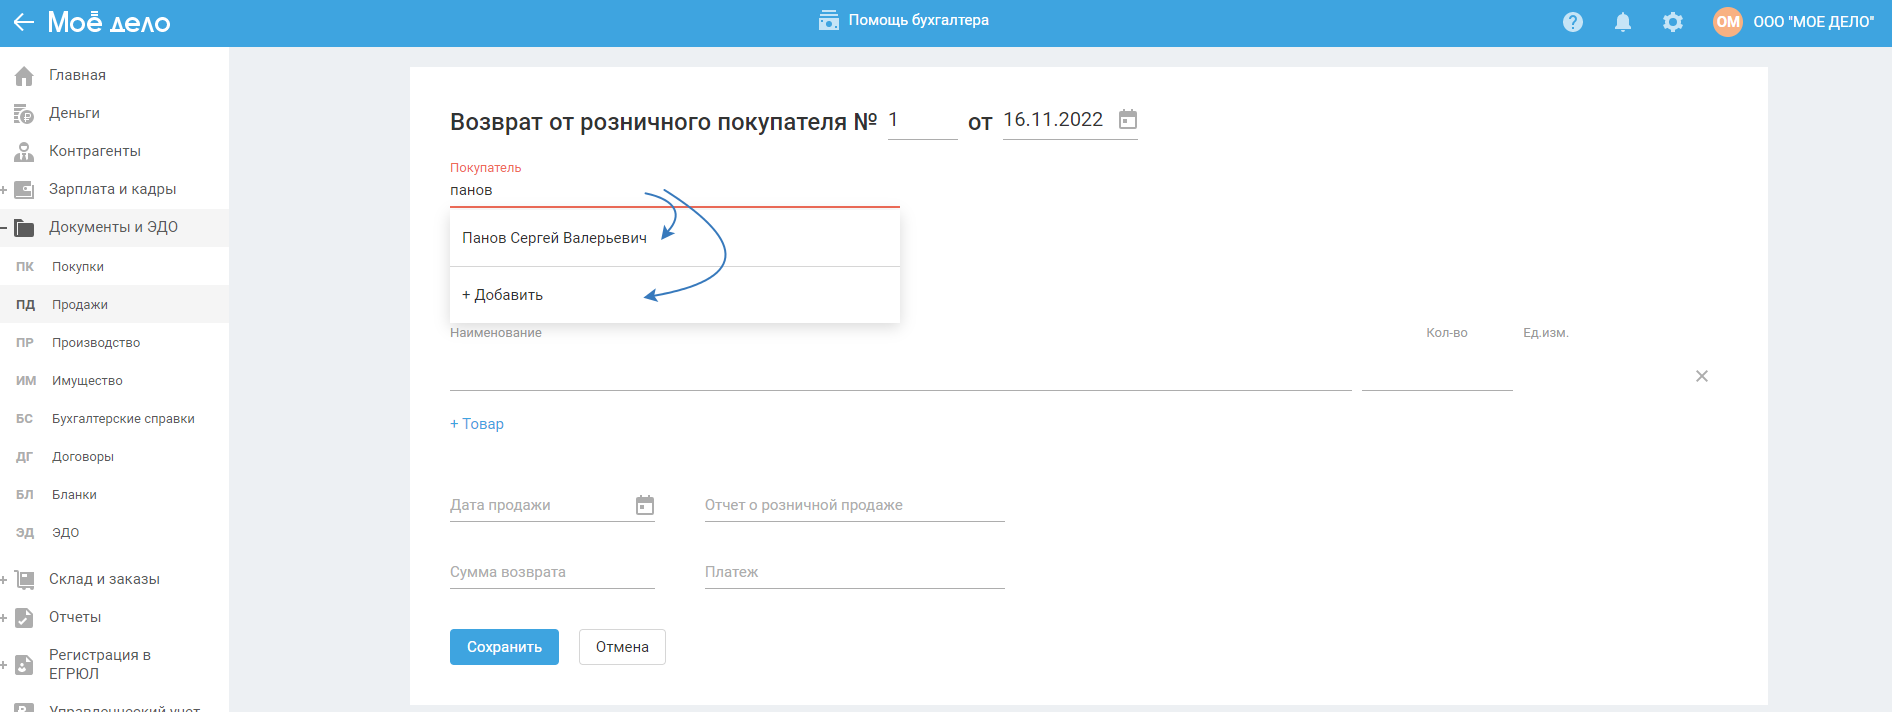The width and height of the screenshot is (1892, 712).
Task: Click the Контрагенты people icon
Action: 24,152
